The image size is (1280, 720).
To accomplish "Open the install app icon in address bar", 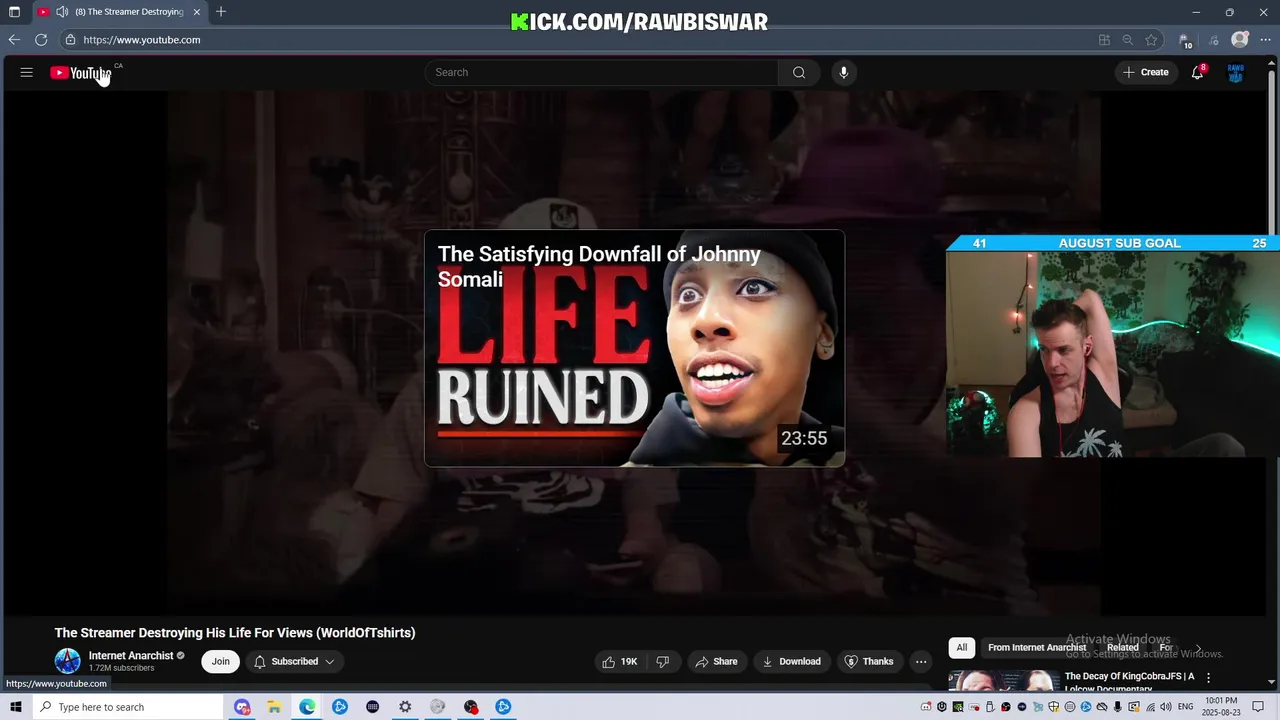I will pyautogui.click(x=1104, y=40).
